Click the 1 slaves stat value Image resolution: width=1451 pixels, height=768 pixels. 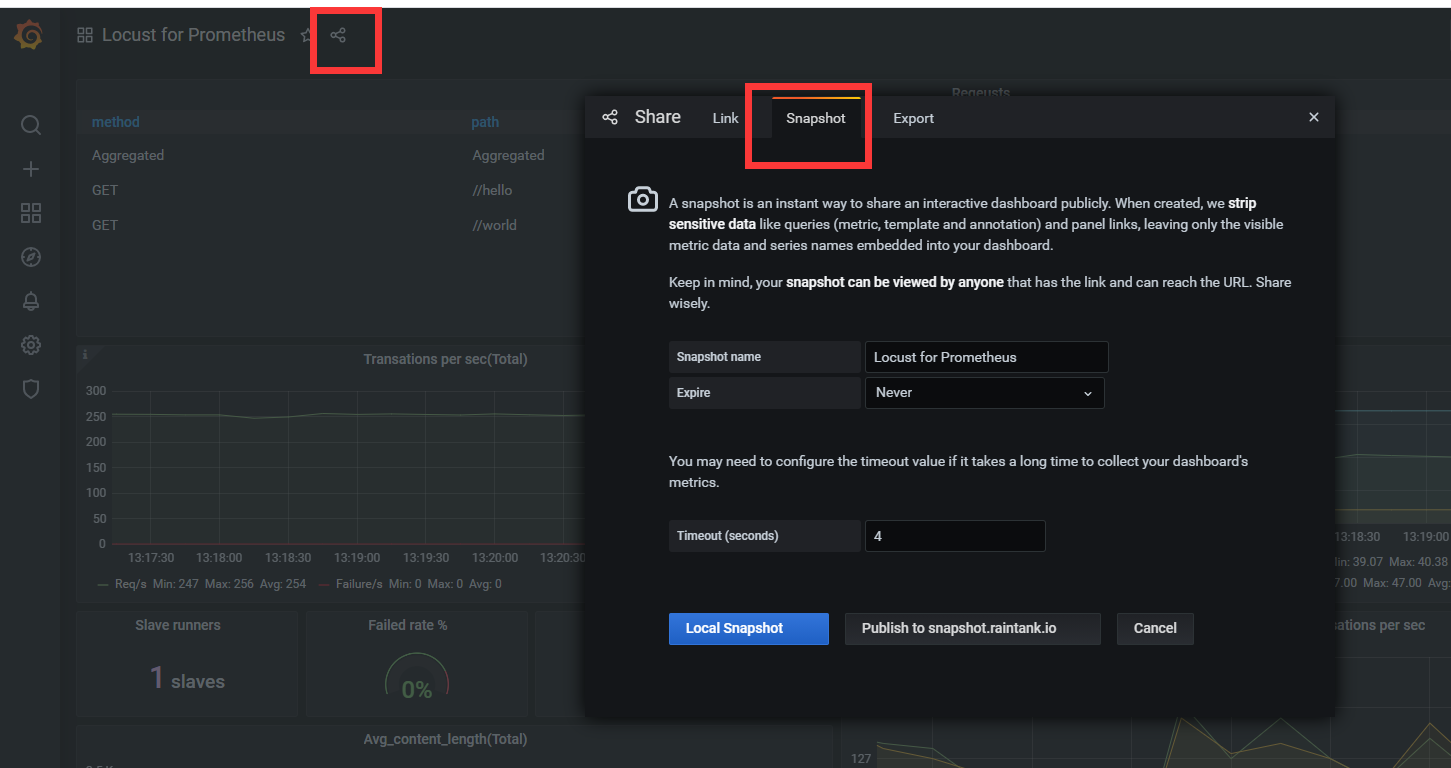click(x=187, y=679)
